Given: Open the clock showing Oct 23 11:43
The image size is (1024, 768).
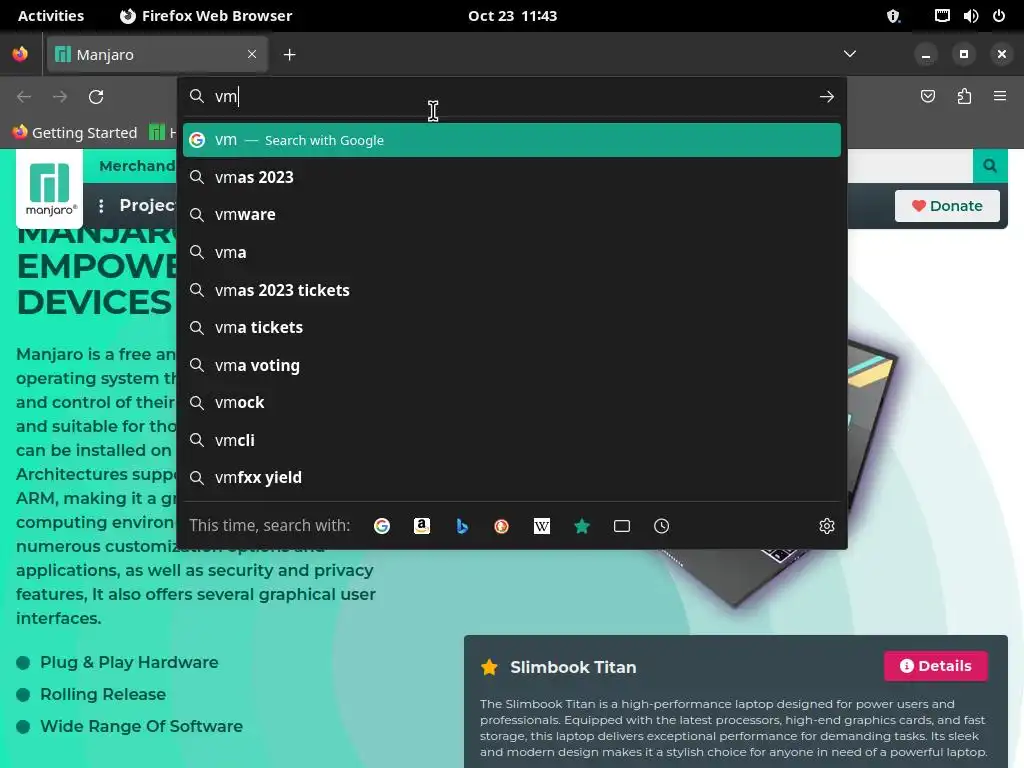Looking at the screenshot, I should (x=513, y=16).
